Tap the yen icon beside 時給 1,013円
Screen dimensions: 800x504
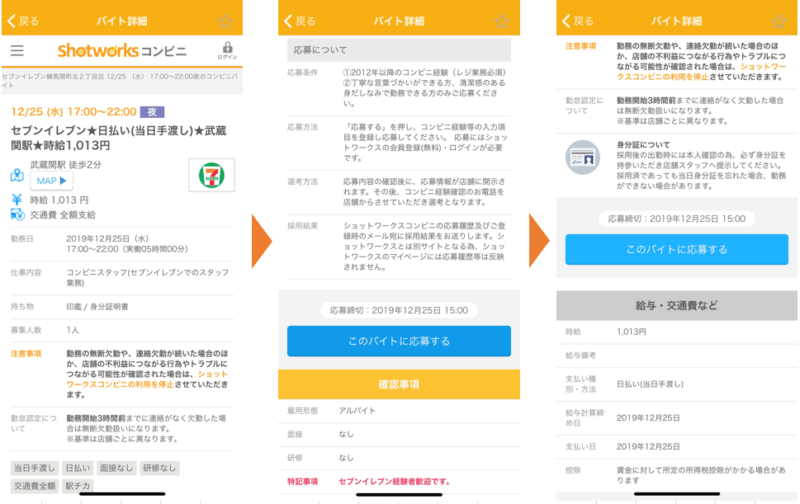tap(17, 199)
